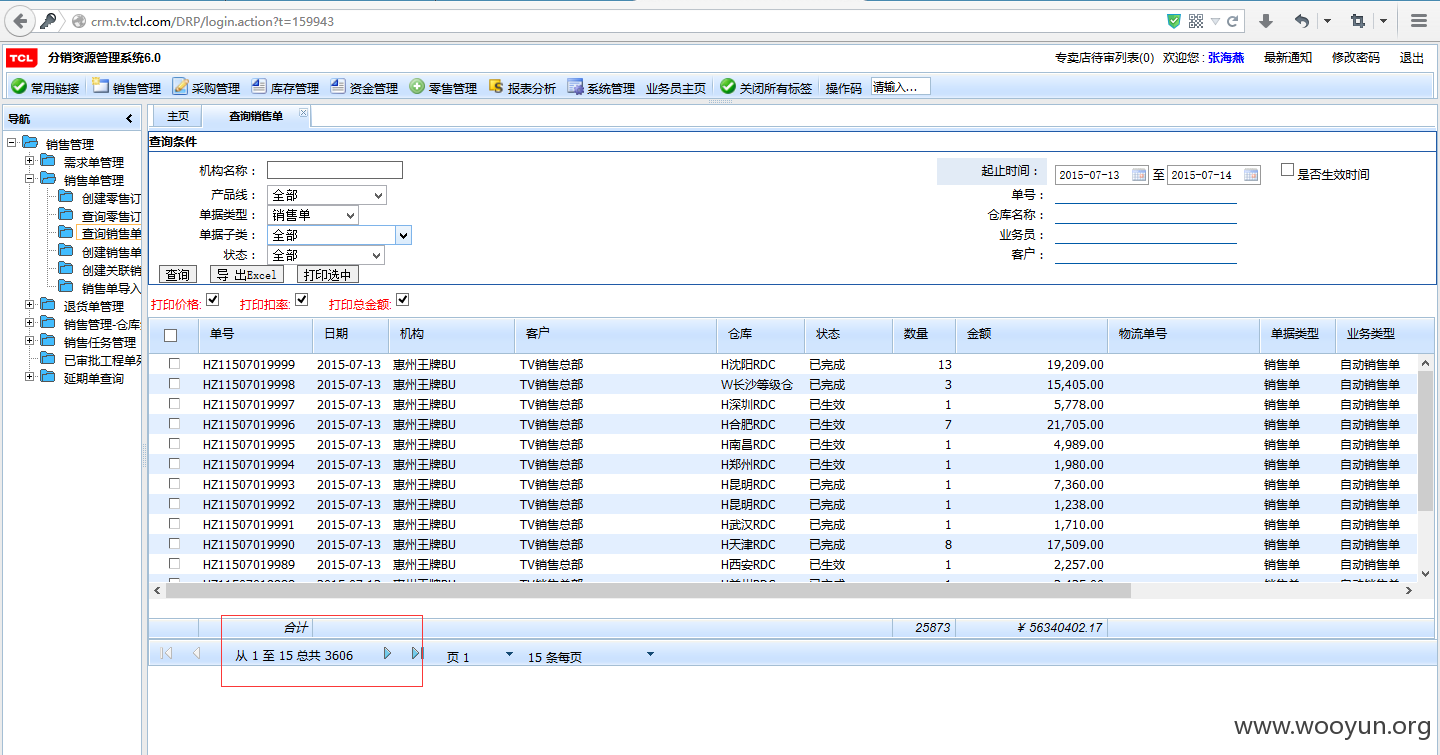Click the green shield icon in address bar

pyautogui.click(x=1174, y=21)
